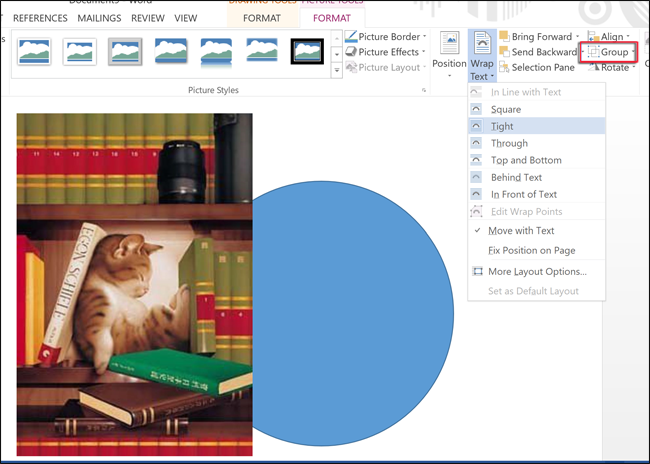Choose Through wrapping option

coord(536,143)
